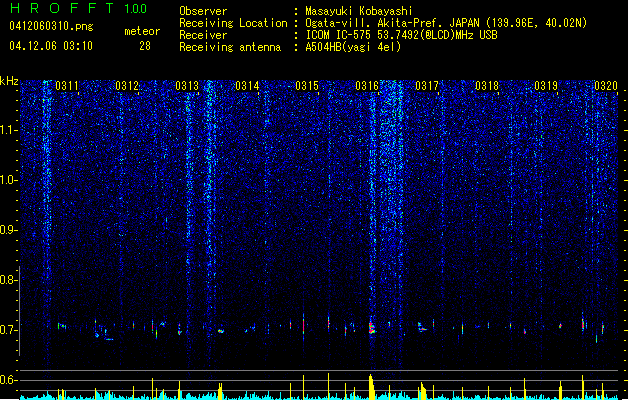Screen dimensions: 629x400
Task: Click the 0.8 kHz axis label
Action: coord(8,280)
